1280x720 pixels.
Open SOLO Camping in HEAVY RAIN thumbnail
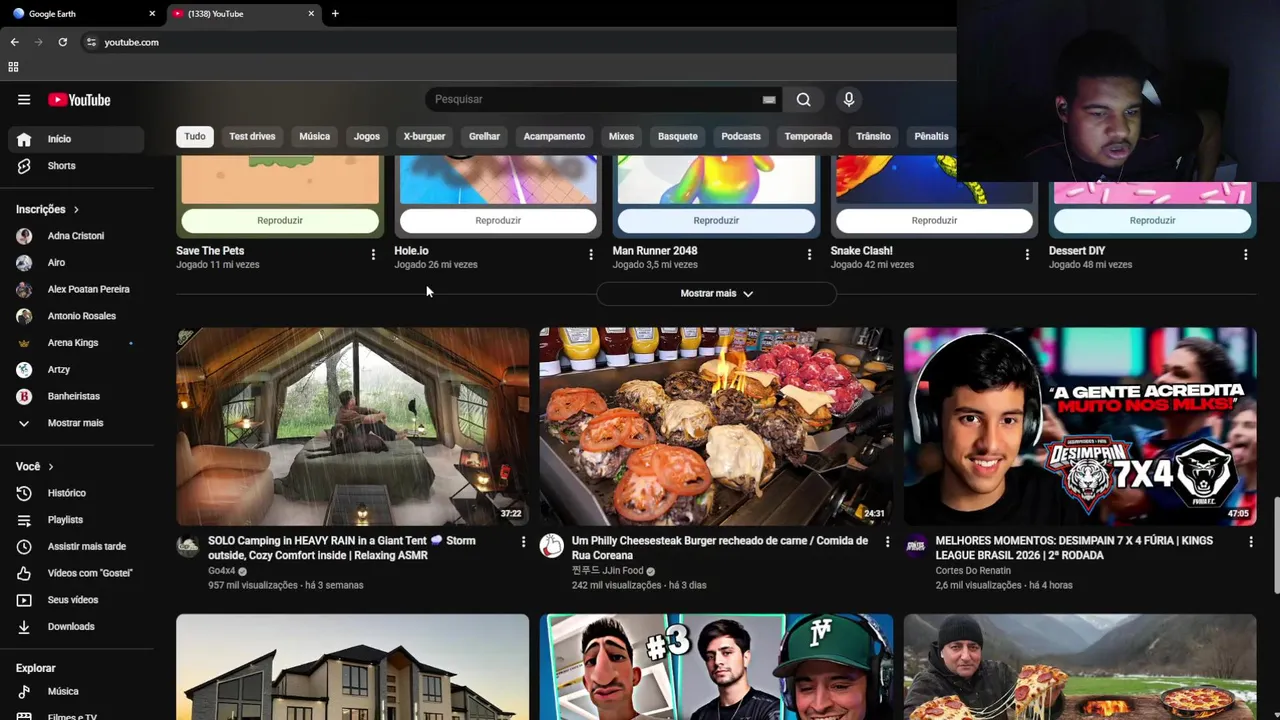click(352, 426)
